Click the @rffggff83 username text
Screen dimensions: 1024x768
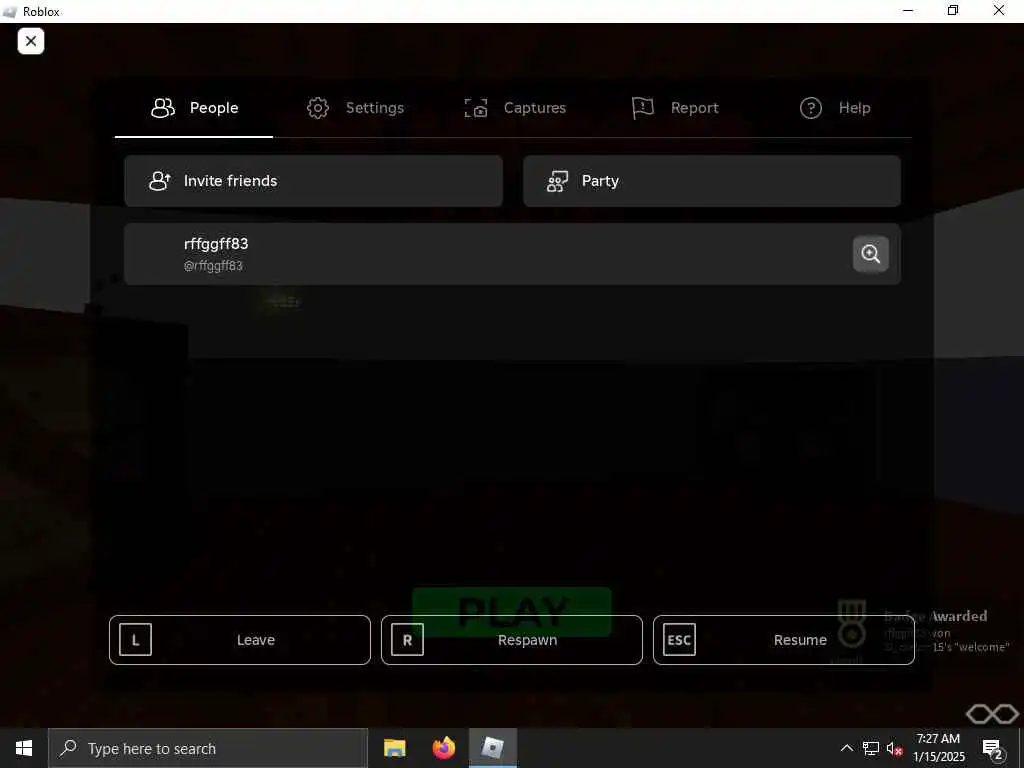(213, 266)
